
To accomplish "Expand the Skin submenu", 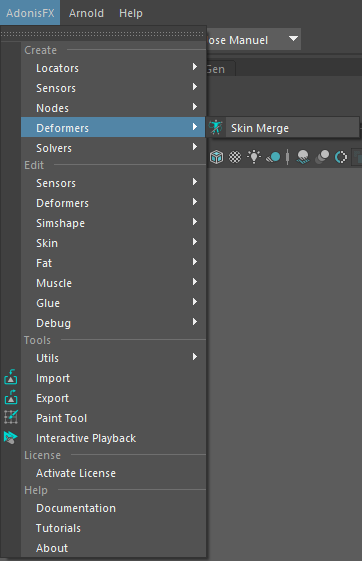I will [113, 243].
